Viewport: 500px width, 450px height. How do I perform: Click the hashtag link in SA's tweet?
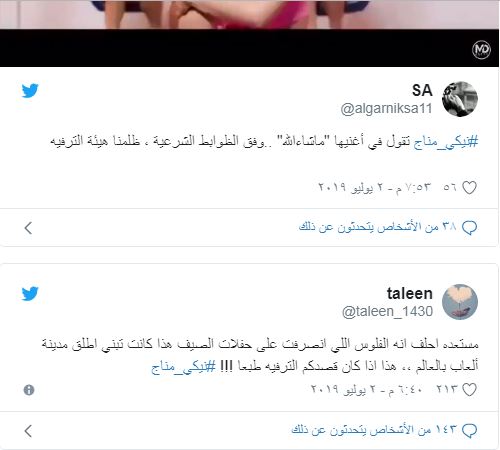[x=446, y=141]
